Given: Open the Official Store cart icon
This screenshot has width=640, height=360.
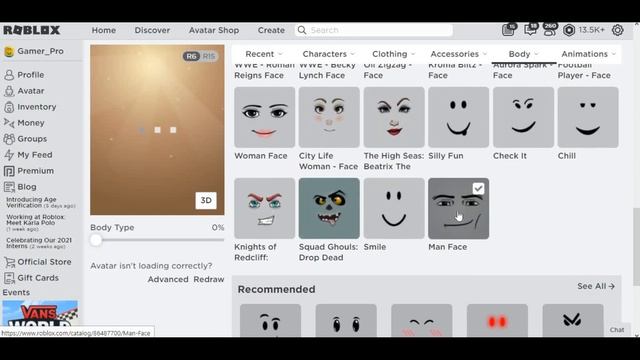Looking at the screenshot, I should coord(9,262).
